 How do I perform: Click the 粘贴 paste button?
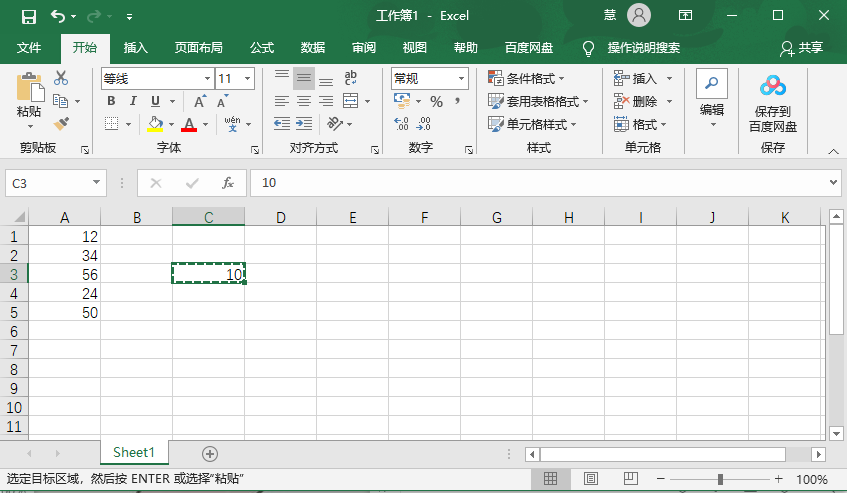[29, 100]
